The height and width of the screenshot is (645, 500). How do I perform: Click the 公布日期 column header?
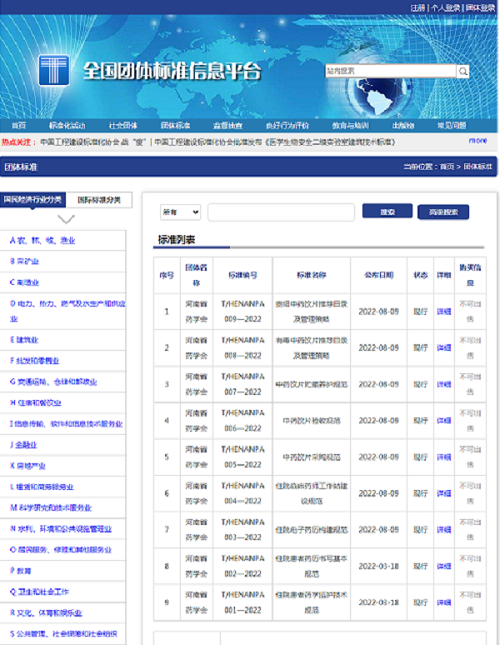(x=379, y=275)
